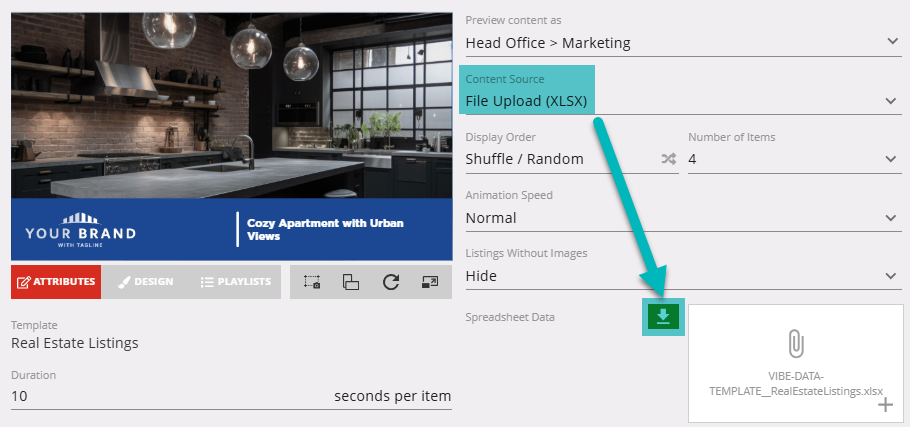Click the pop-out preview icon
The width and height of the screenshot is (910, 427).
click(430, 282)
